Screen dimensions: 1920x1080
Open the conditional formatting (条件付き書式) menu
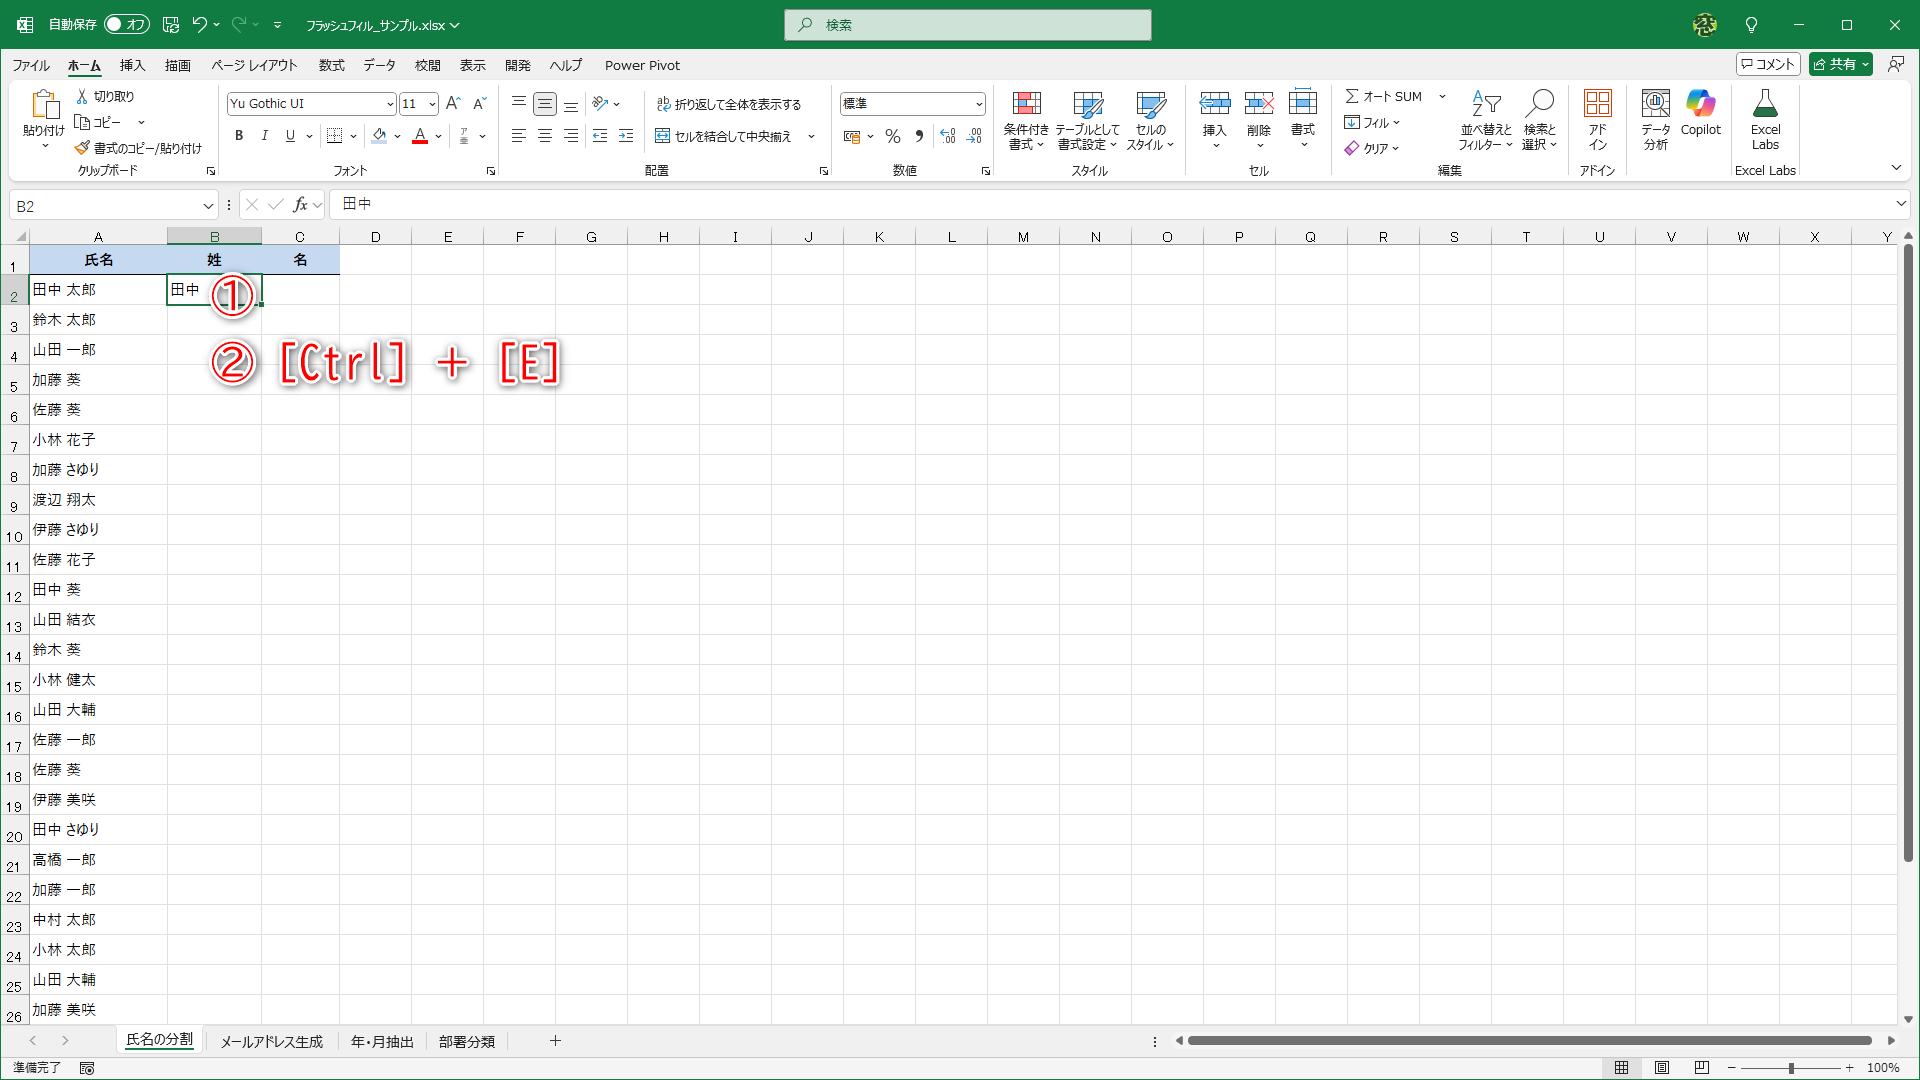(x=1026, y=118)
